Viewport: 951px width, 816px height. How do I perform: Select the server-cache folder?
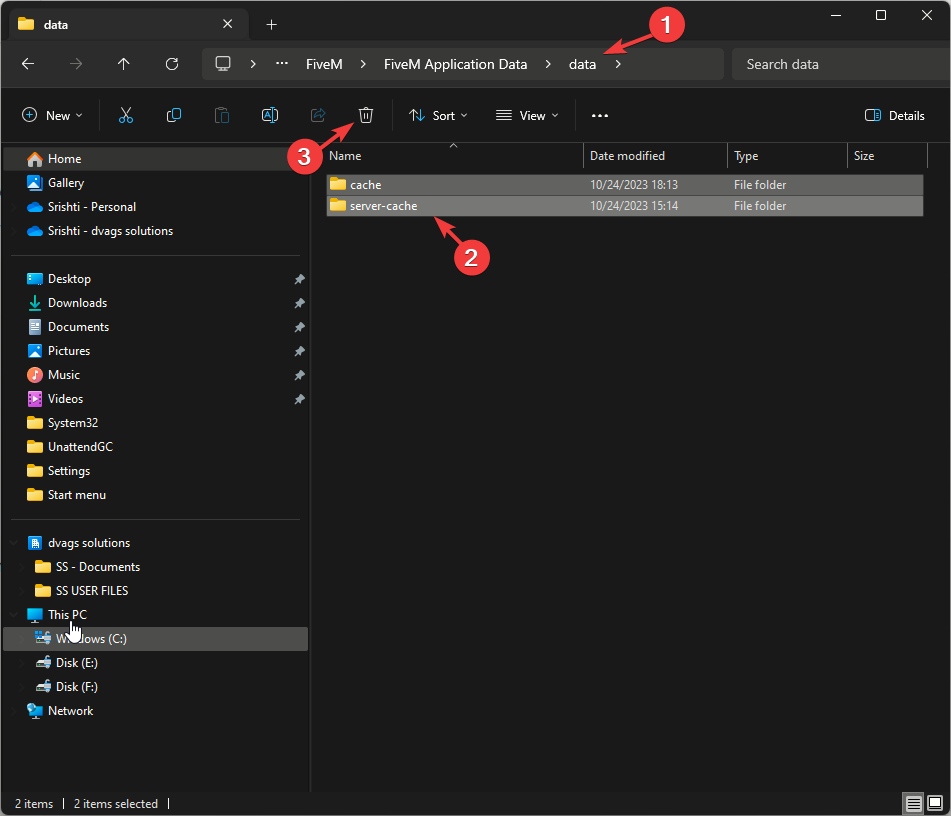pyautogui.click(x=625, y=206)
